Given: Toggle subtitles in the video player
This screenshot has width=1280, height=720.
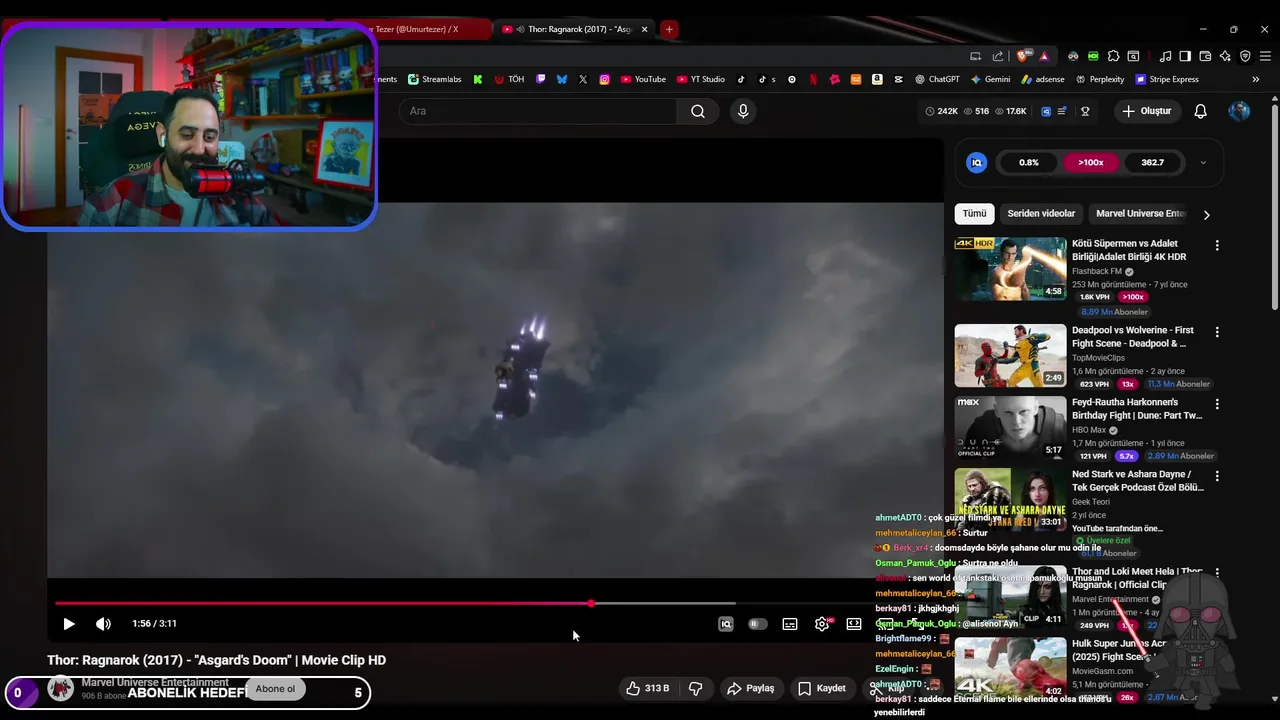Looking at the screenshot, I should point(790,624).
